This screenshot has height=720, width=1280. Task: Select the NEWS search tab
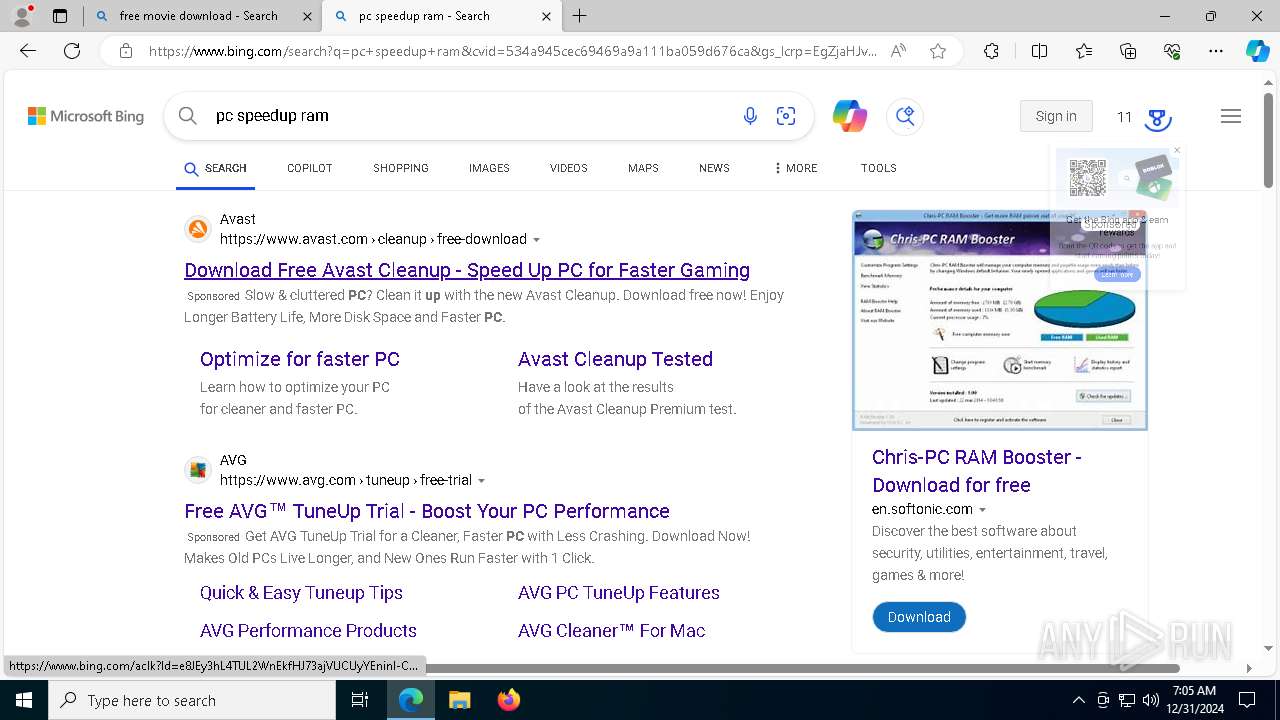(x=714, y=168)
